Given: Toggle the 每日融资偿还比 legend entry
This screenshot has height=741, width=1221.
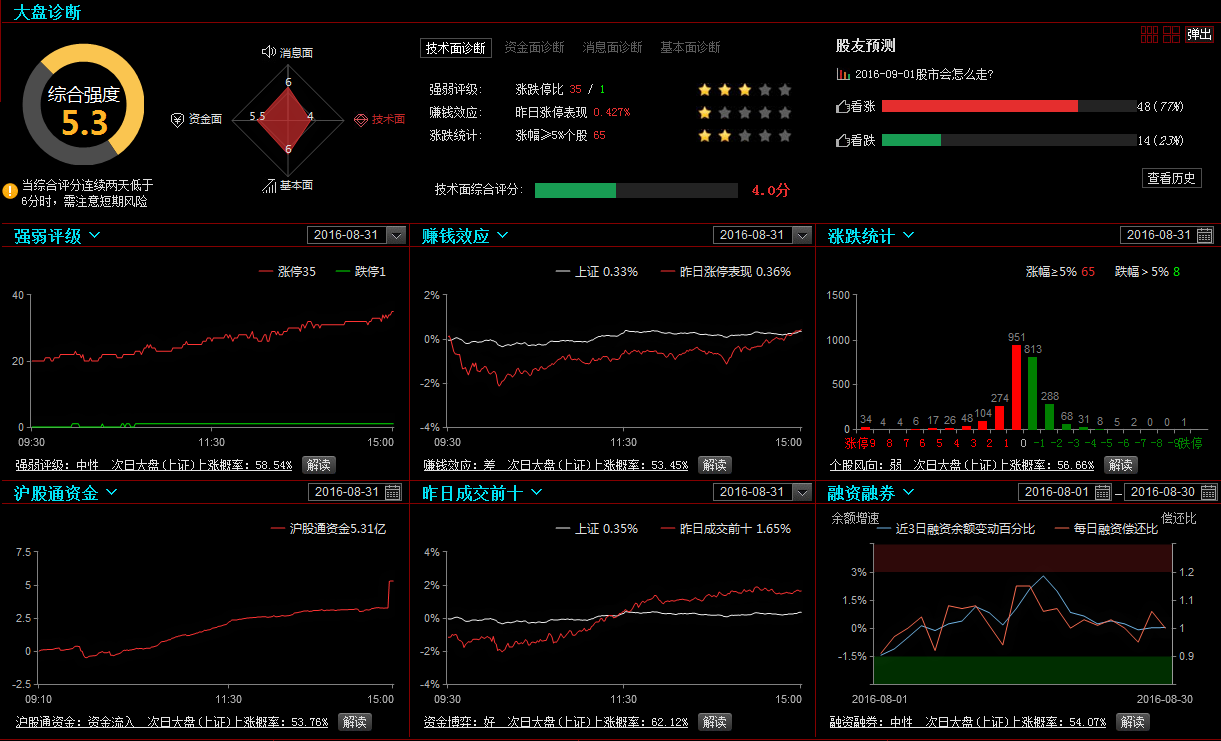Looking at the screenshot, I should [1106, 528].
